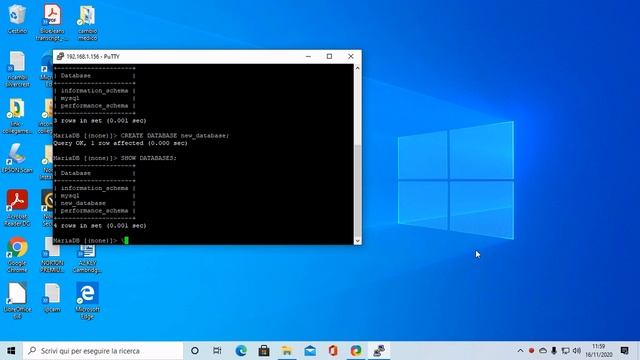Launch Microsoft Edge from the taskbar
Image resolution: width=640 pixels, height=360 pixels.
(241, 351)
